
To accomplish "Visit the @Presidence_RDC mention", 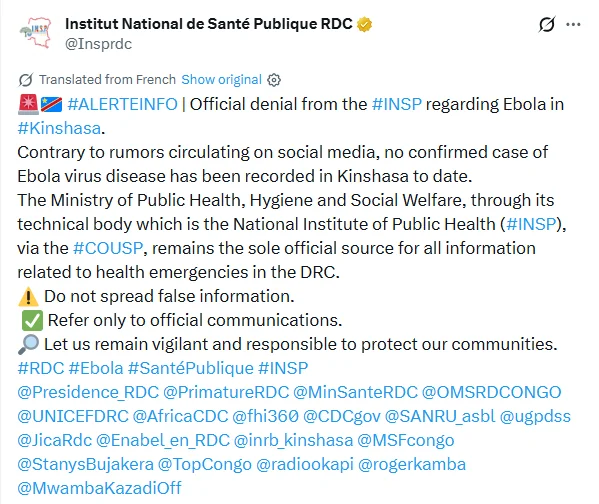I will (x=88, y=392).
